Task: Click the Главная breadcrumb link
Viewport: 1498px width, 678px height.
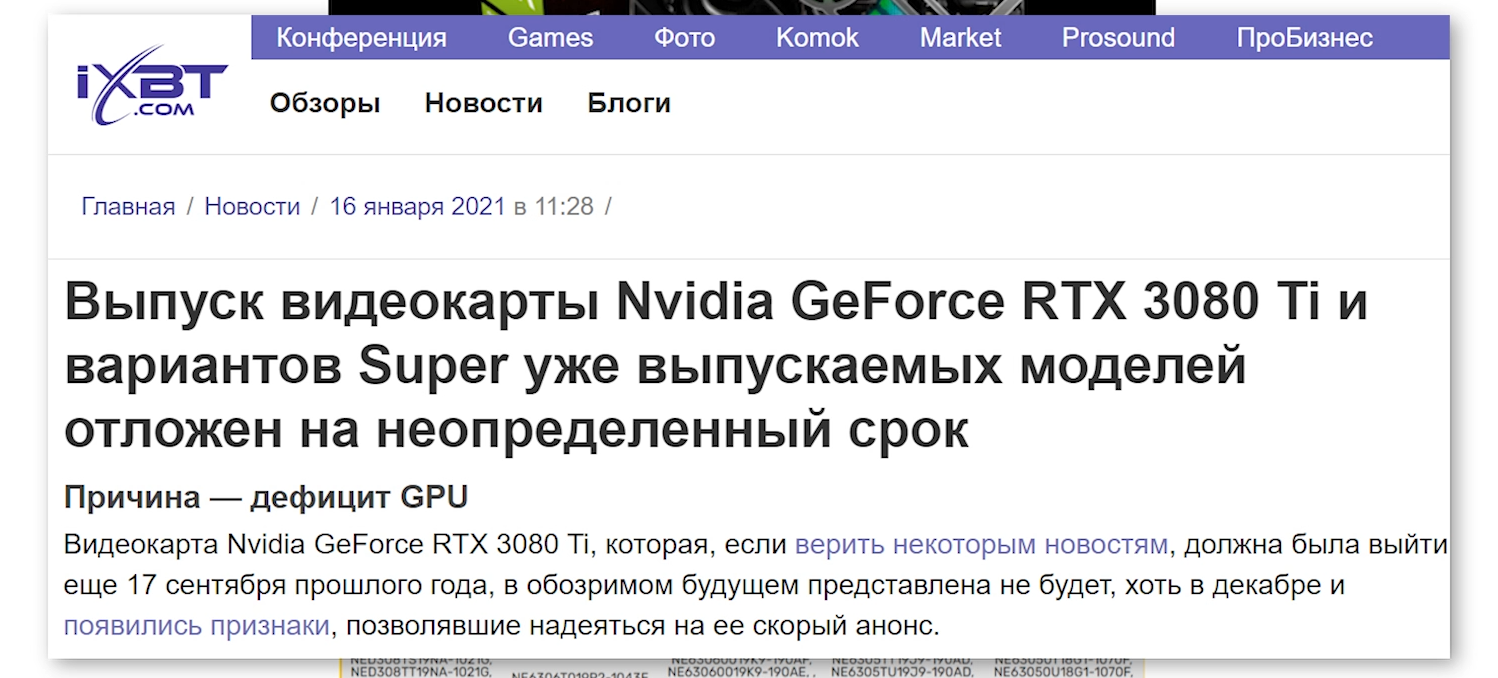Action: [128, 207]
